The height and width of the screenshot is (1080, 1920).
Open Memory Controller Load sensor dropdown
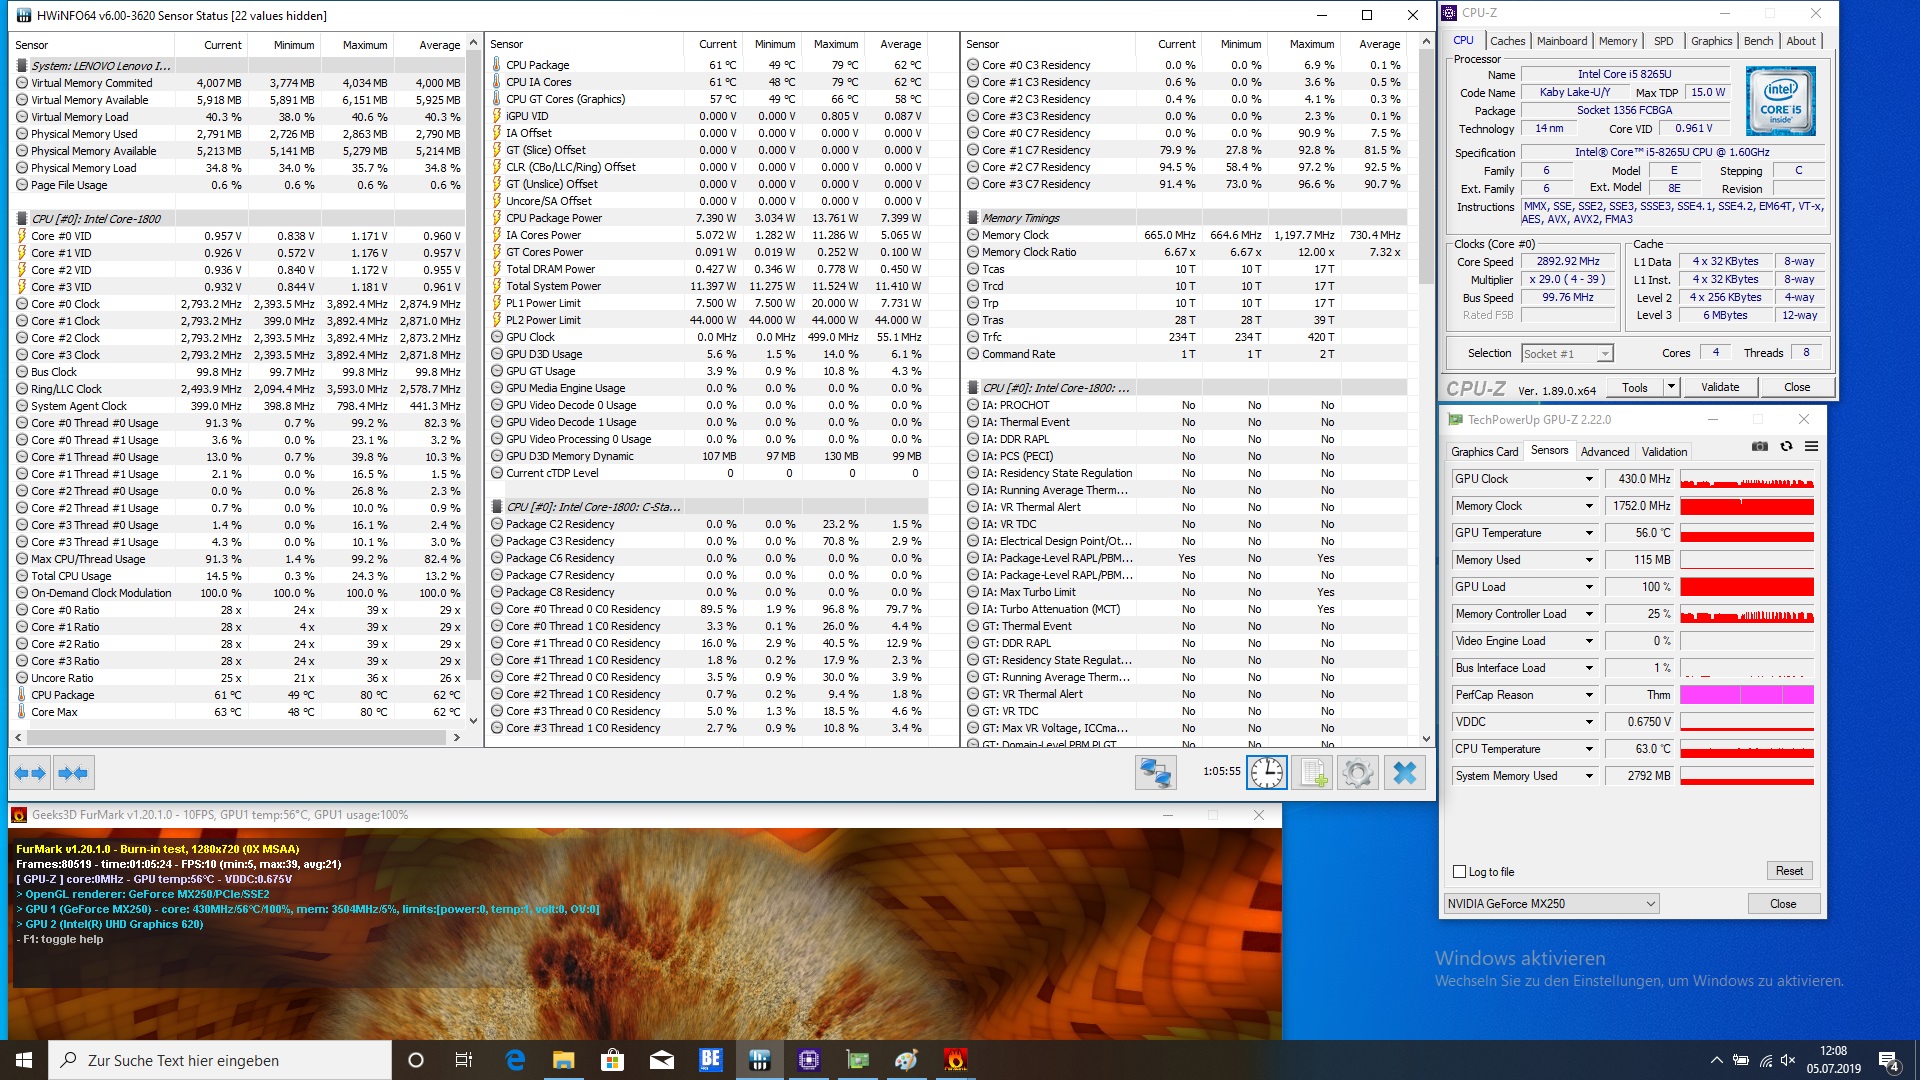point(1589,614)
